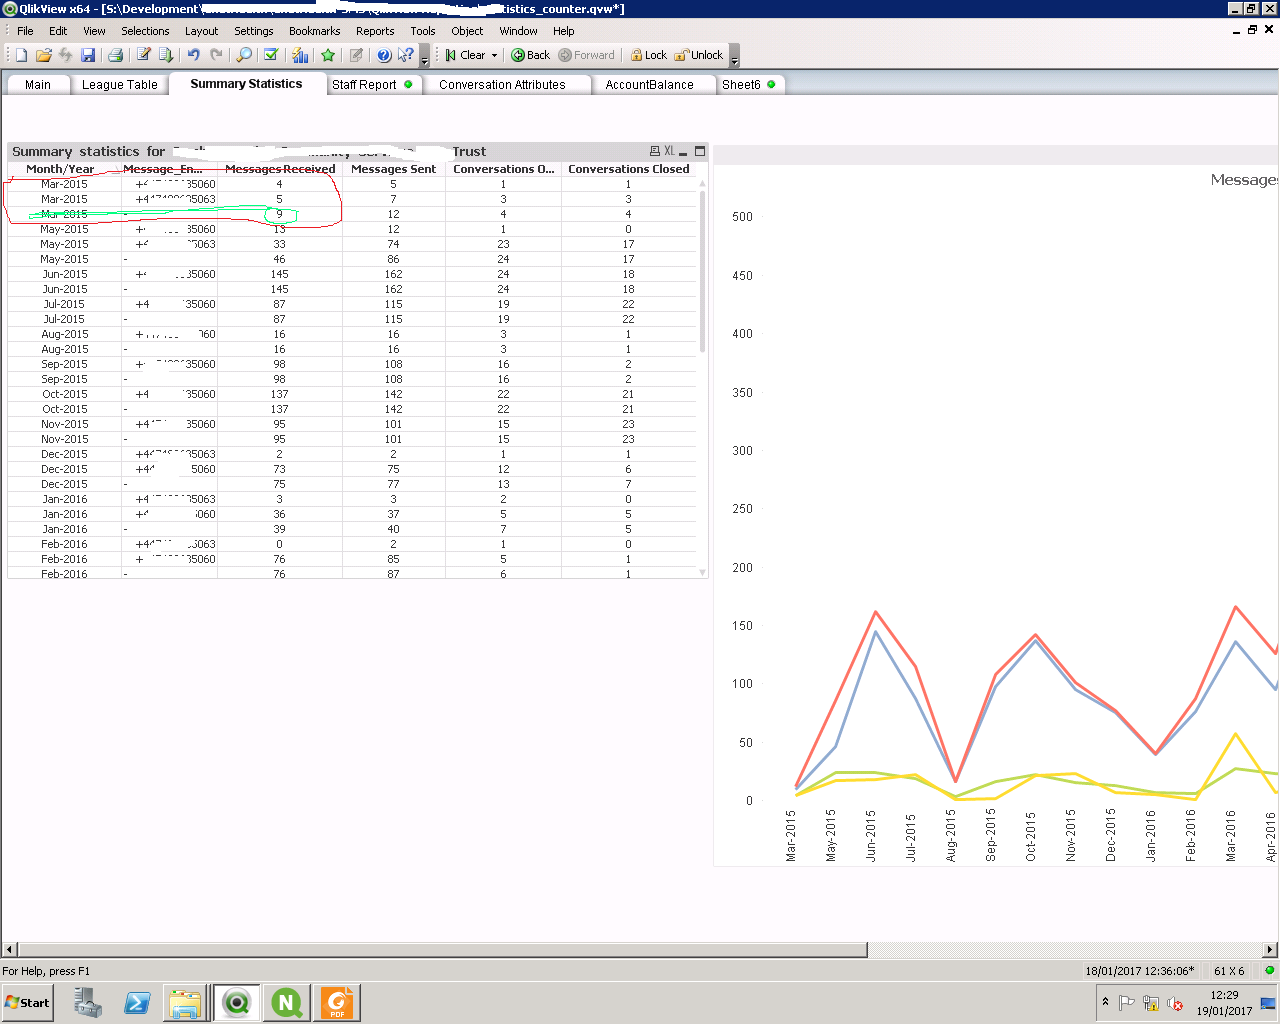Open PowerShell from the taskbar
Viewport: 1280px width, 1024px height.
tap(137, 1003)
